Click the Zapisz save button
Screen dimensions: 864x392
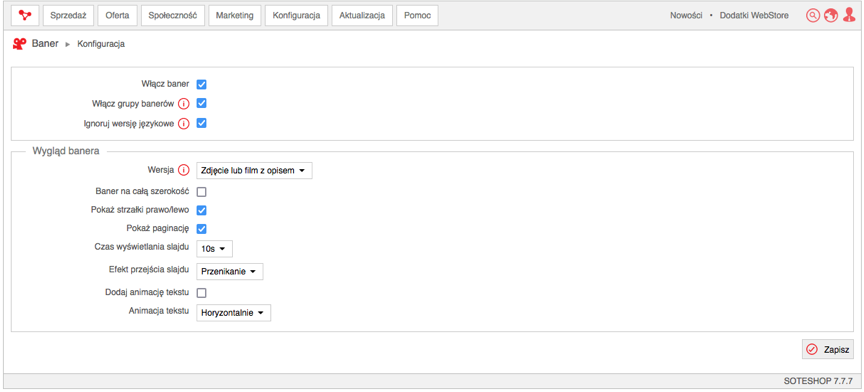pyautogui.click(x=828, y=350)
